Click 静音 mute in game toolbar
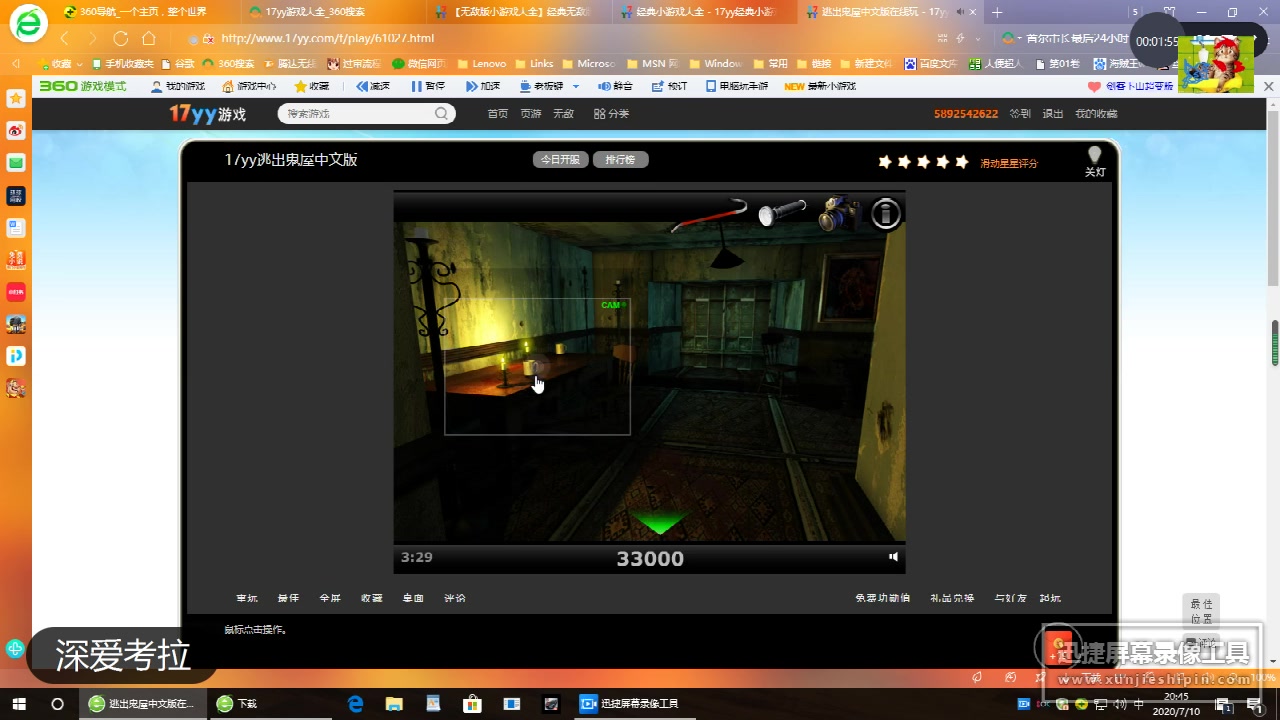 tap(615, 86)
